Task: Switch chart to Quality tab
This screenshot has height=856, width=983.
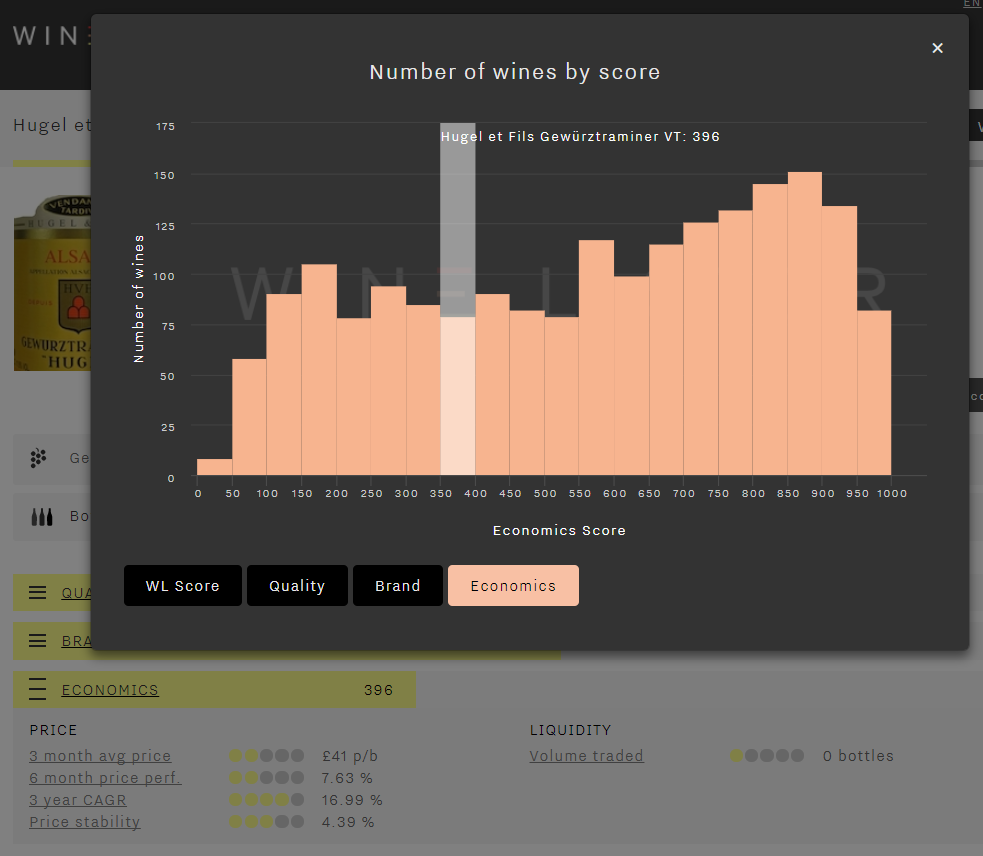Action: pyautogui.click(x=297, y=586)
